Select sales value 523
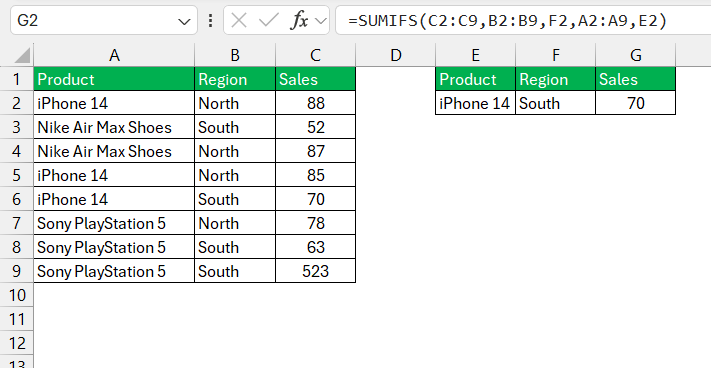711x368 pixels. coord(316,271)
